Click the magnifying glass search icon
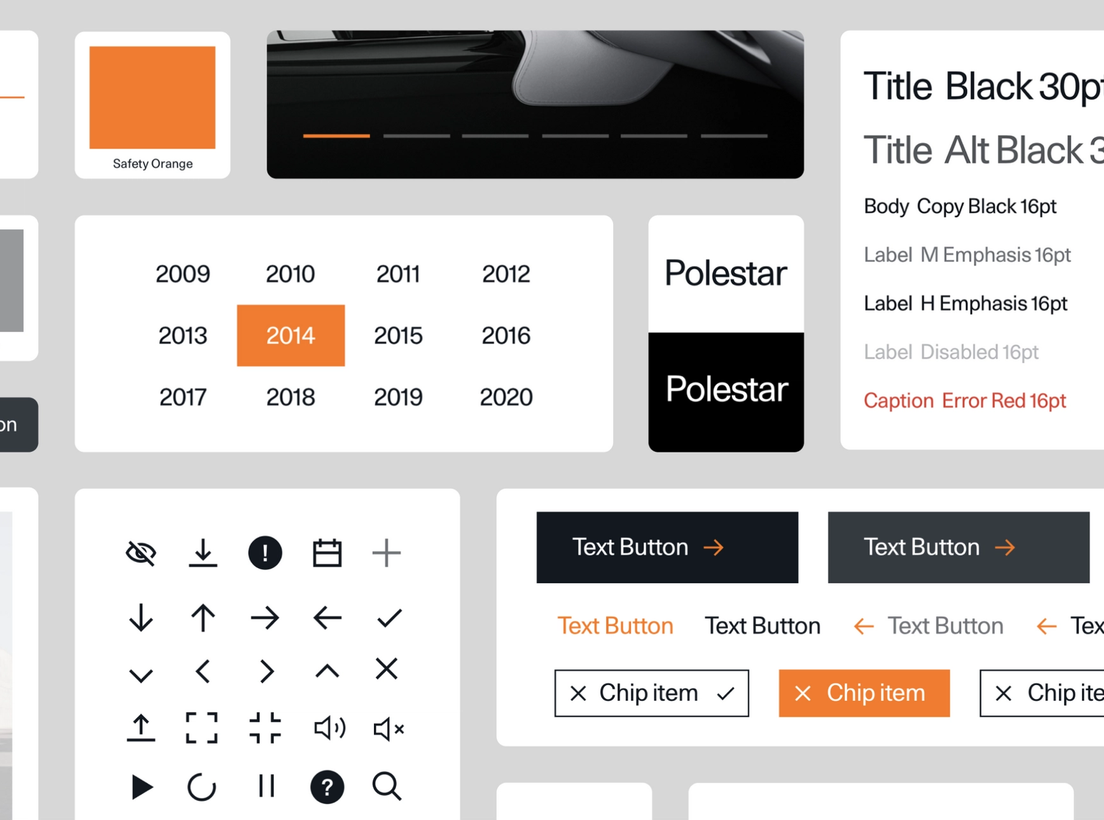1104x820 pixels. [x=387, y=787]
